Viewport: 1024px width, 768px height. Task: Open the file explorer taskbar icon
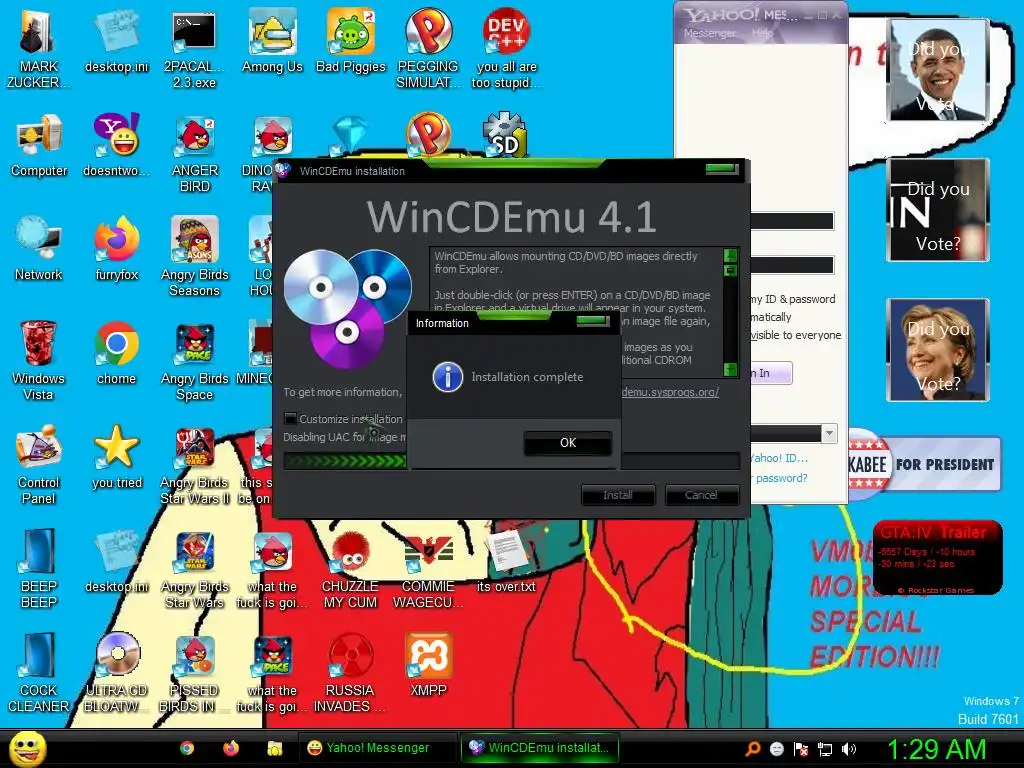pos(275,748)
